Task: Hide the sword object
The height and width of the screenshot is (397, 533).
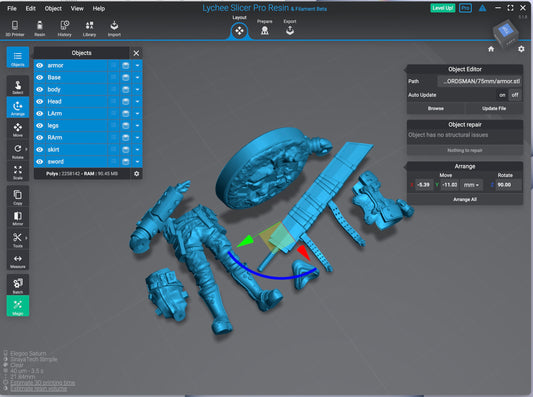Action: [x=40, y=162]
